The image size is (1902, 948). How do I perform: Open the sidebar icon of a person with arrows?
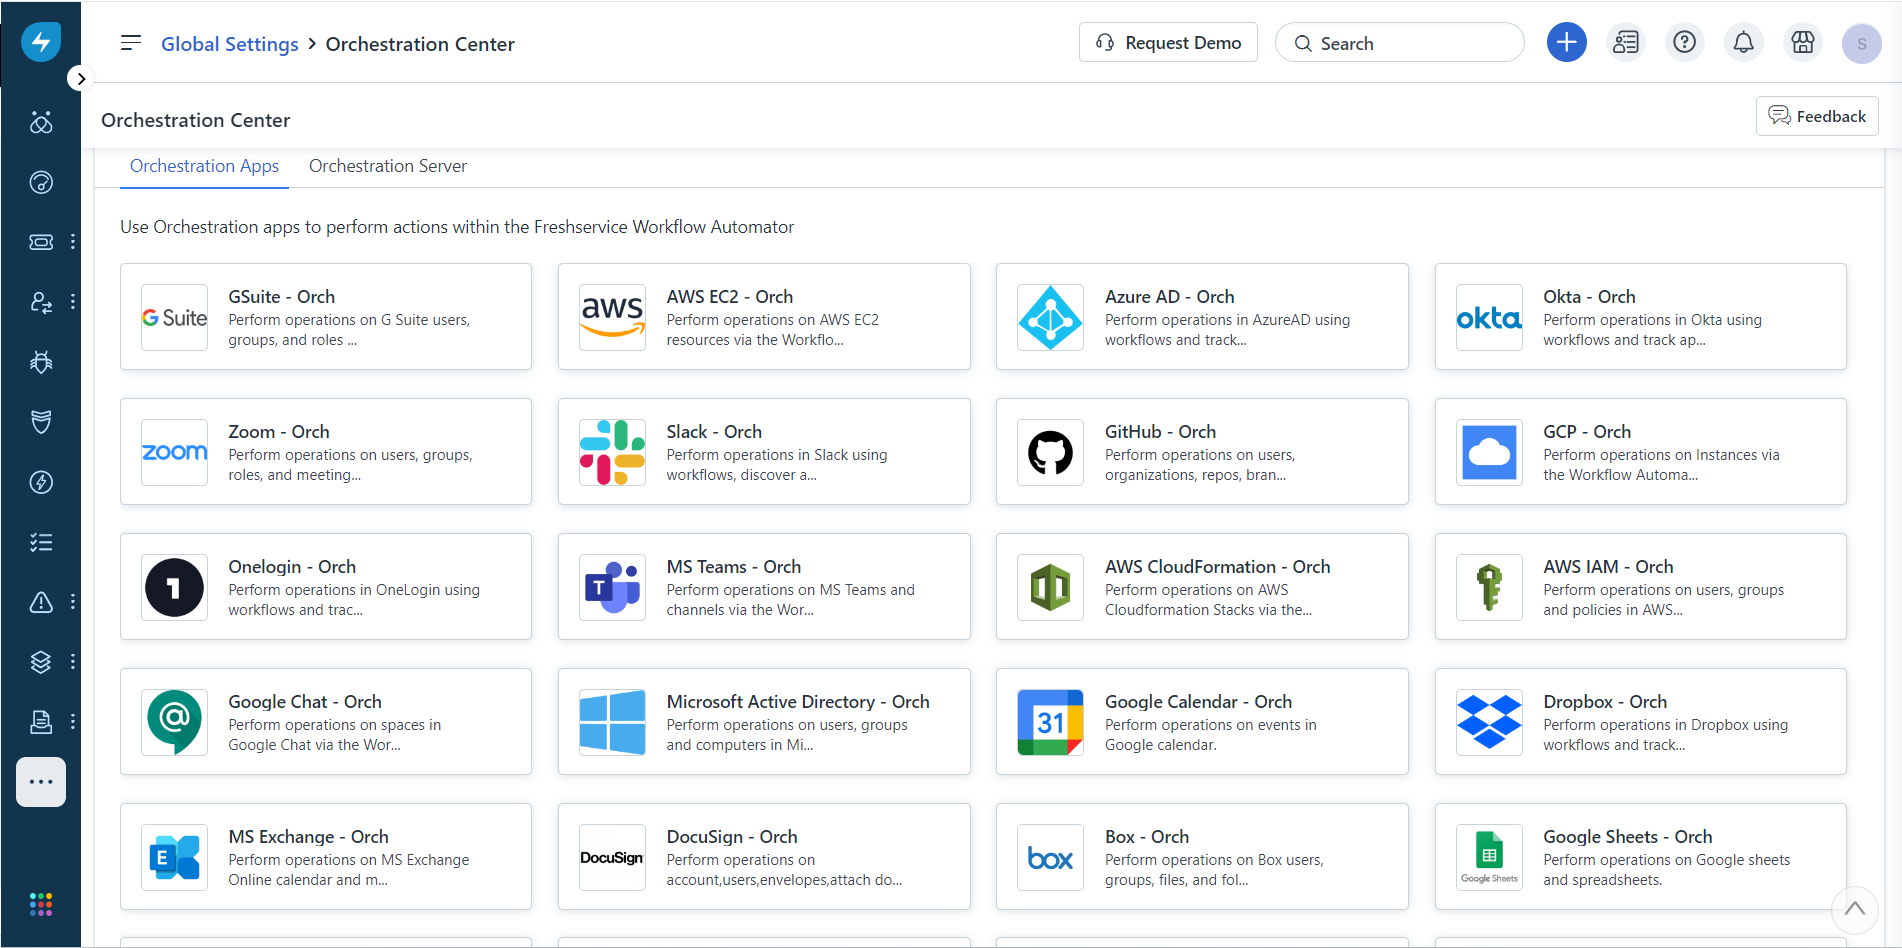[x=41, y=302]
